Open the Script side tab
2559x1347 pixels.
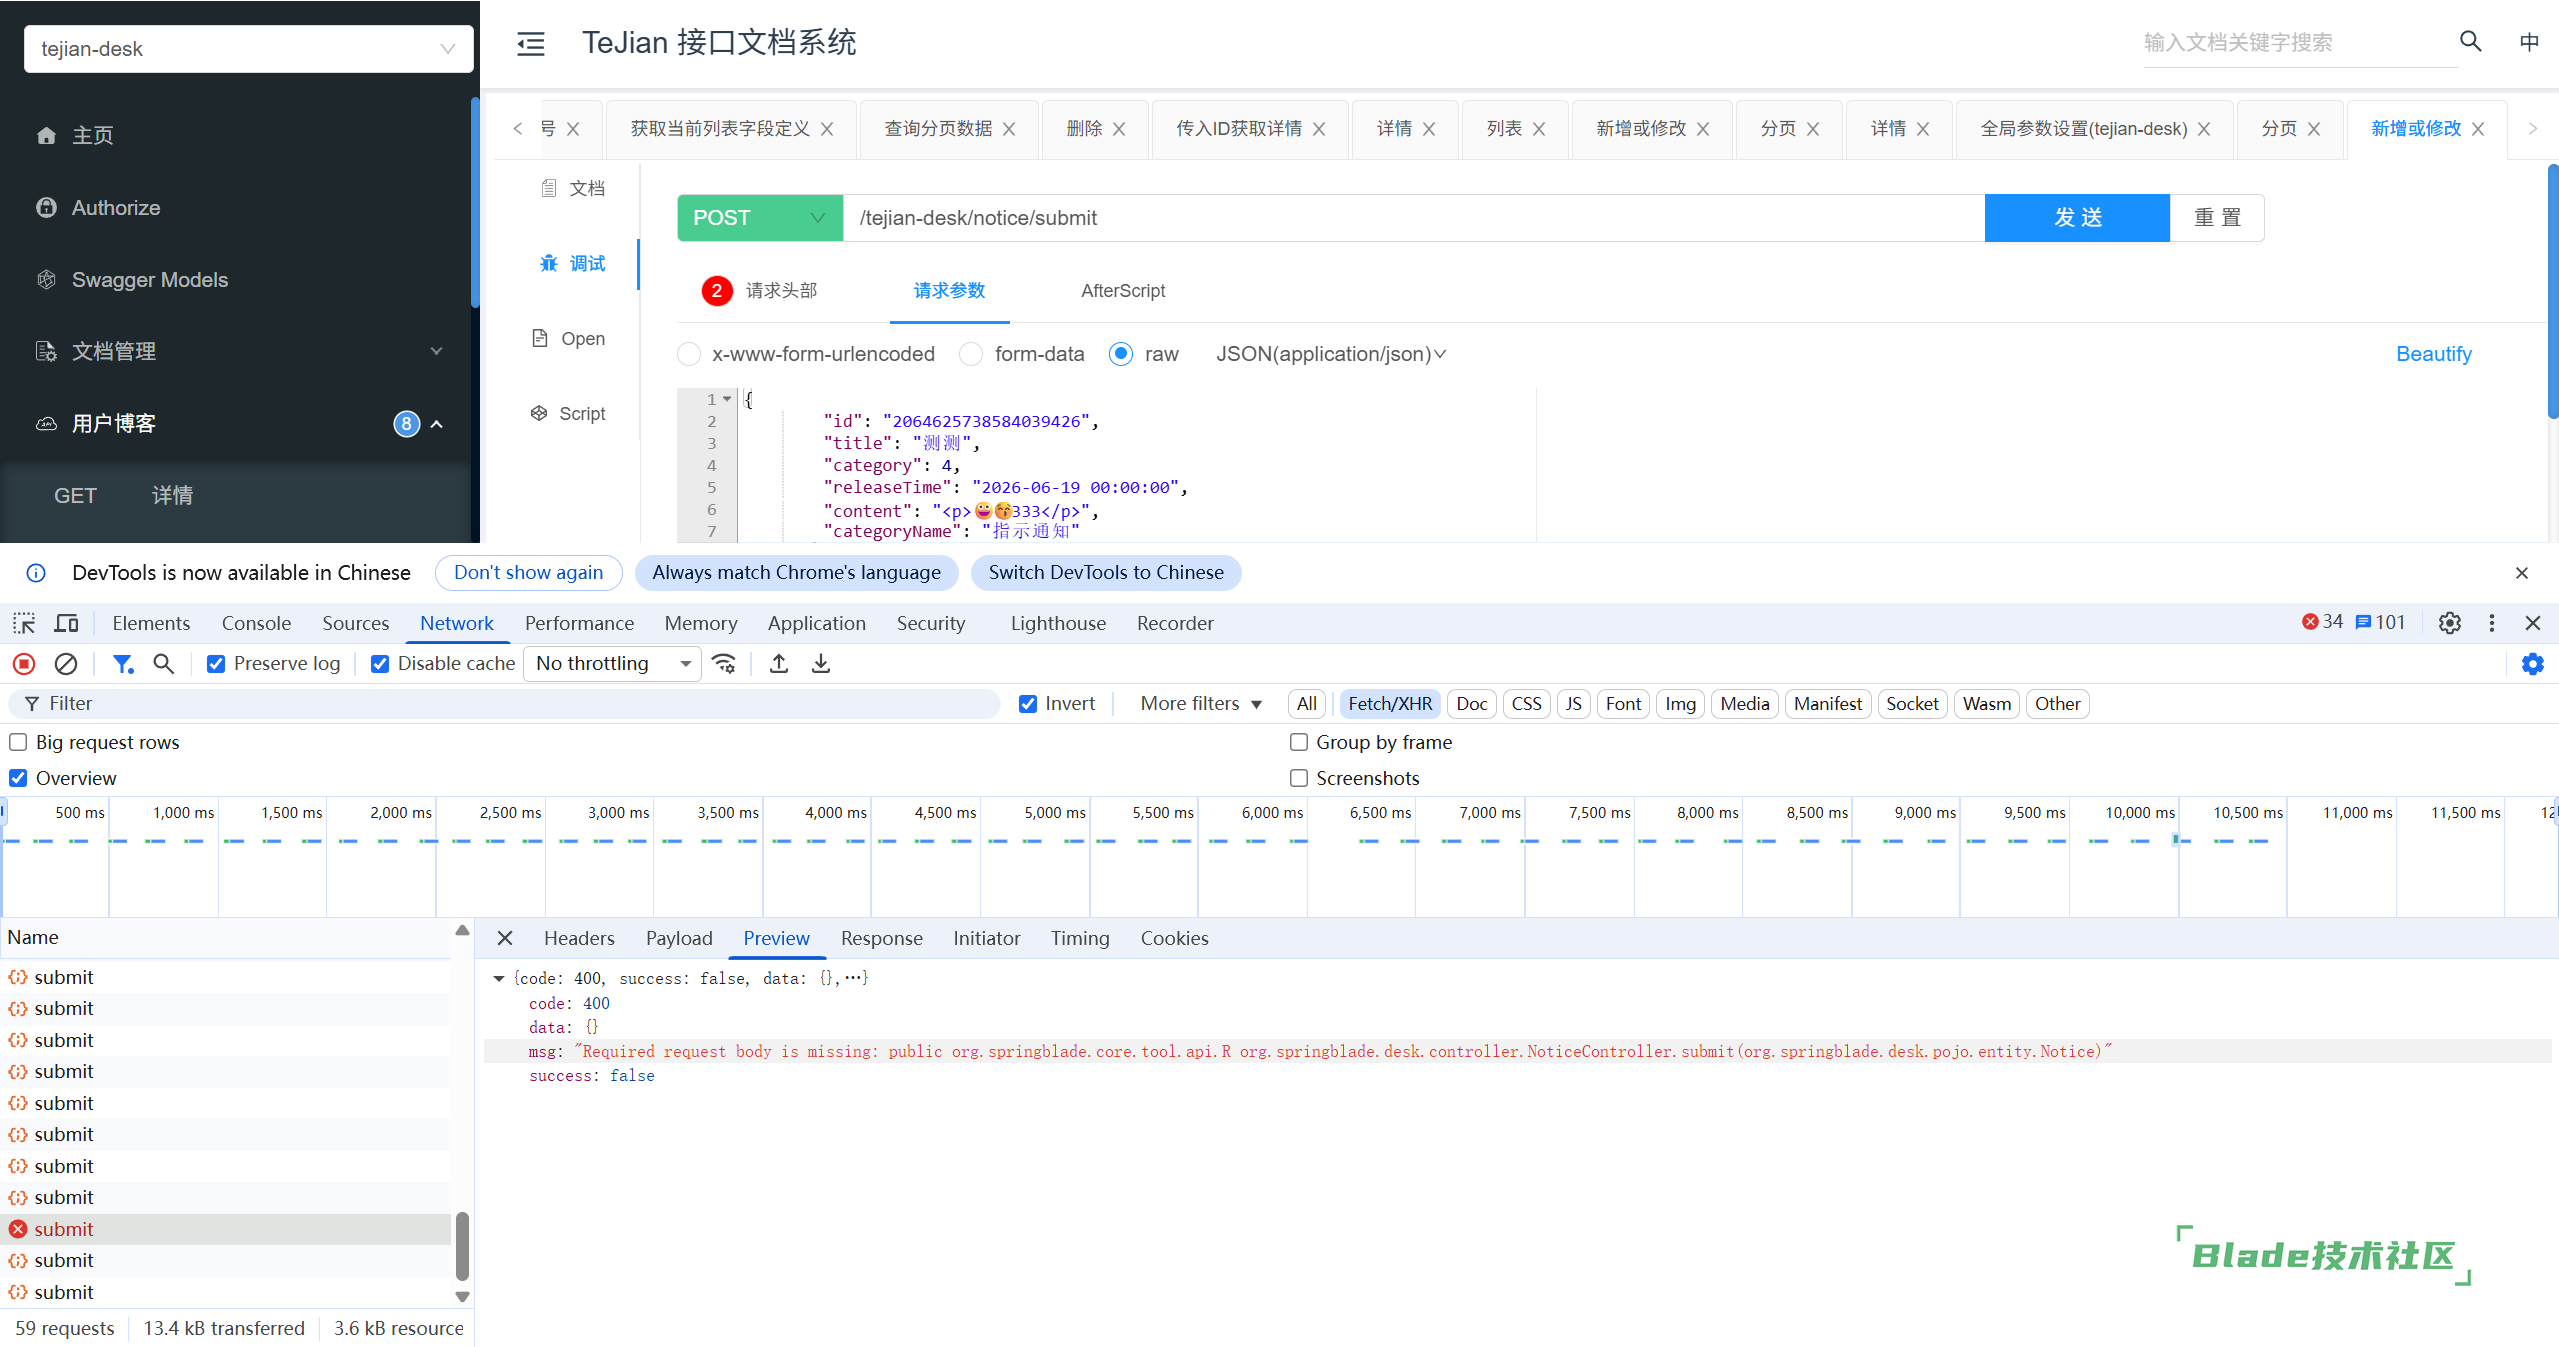coord(568,413)
